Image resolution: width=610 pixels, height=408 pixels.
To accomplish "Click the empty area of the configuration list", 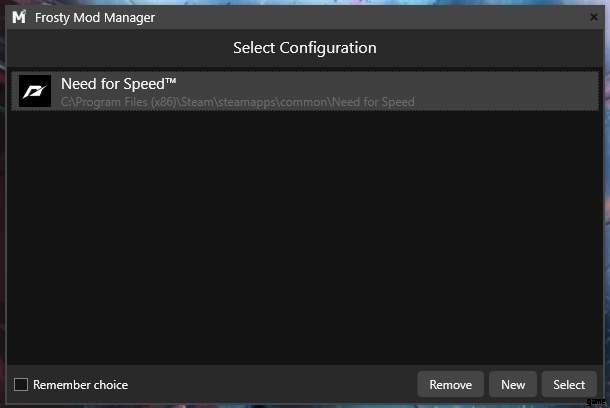I will (x=304, y=240).
